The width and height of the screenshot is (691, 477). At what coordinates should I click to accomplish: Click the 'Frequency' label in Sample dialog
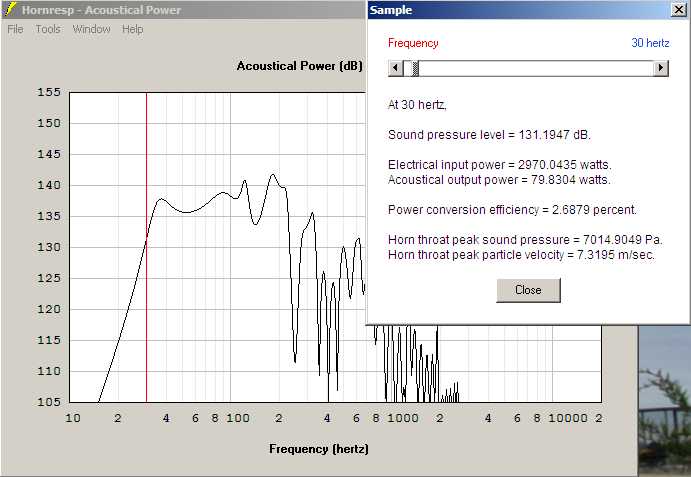413,43
